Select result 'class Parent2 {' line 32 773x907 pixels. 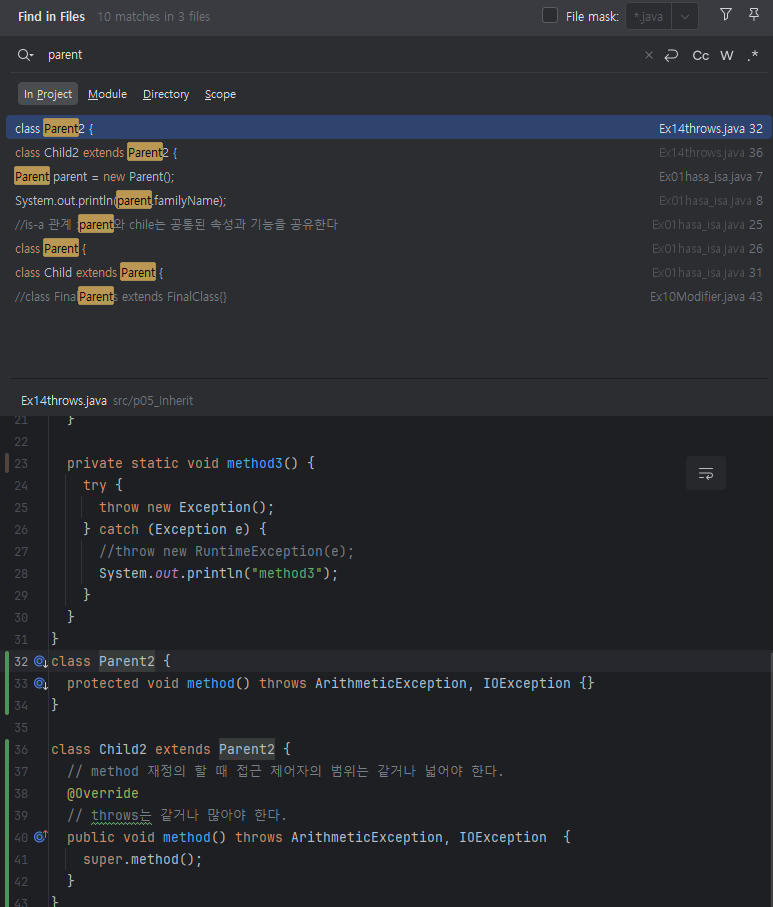[x=389, y=128]
